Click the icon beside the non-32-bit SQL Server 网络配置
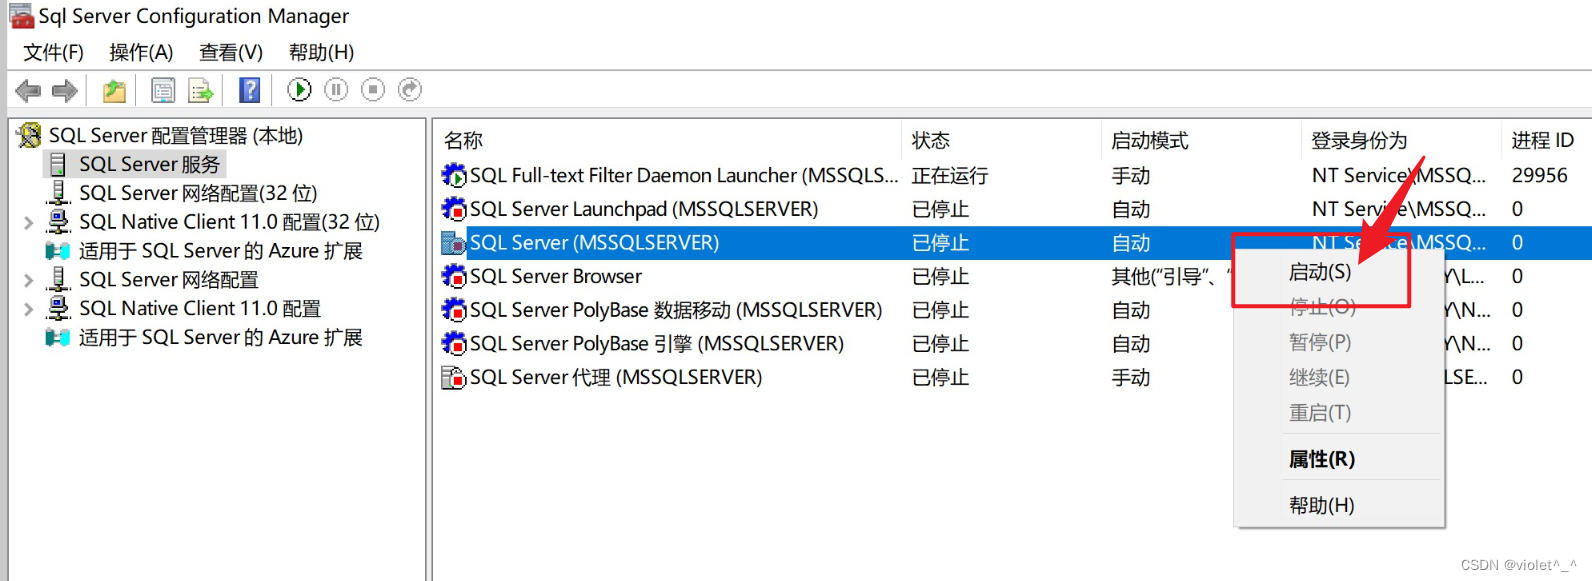The image size is (1592, 581). click(x=59, y=279)
